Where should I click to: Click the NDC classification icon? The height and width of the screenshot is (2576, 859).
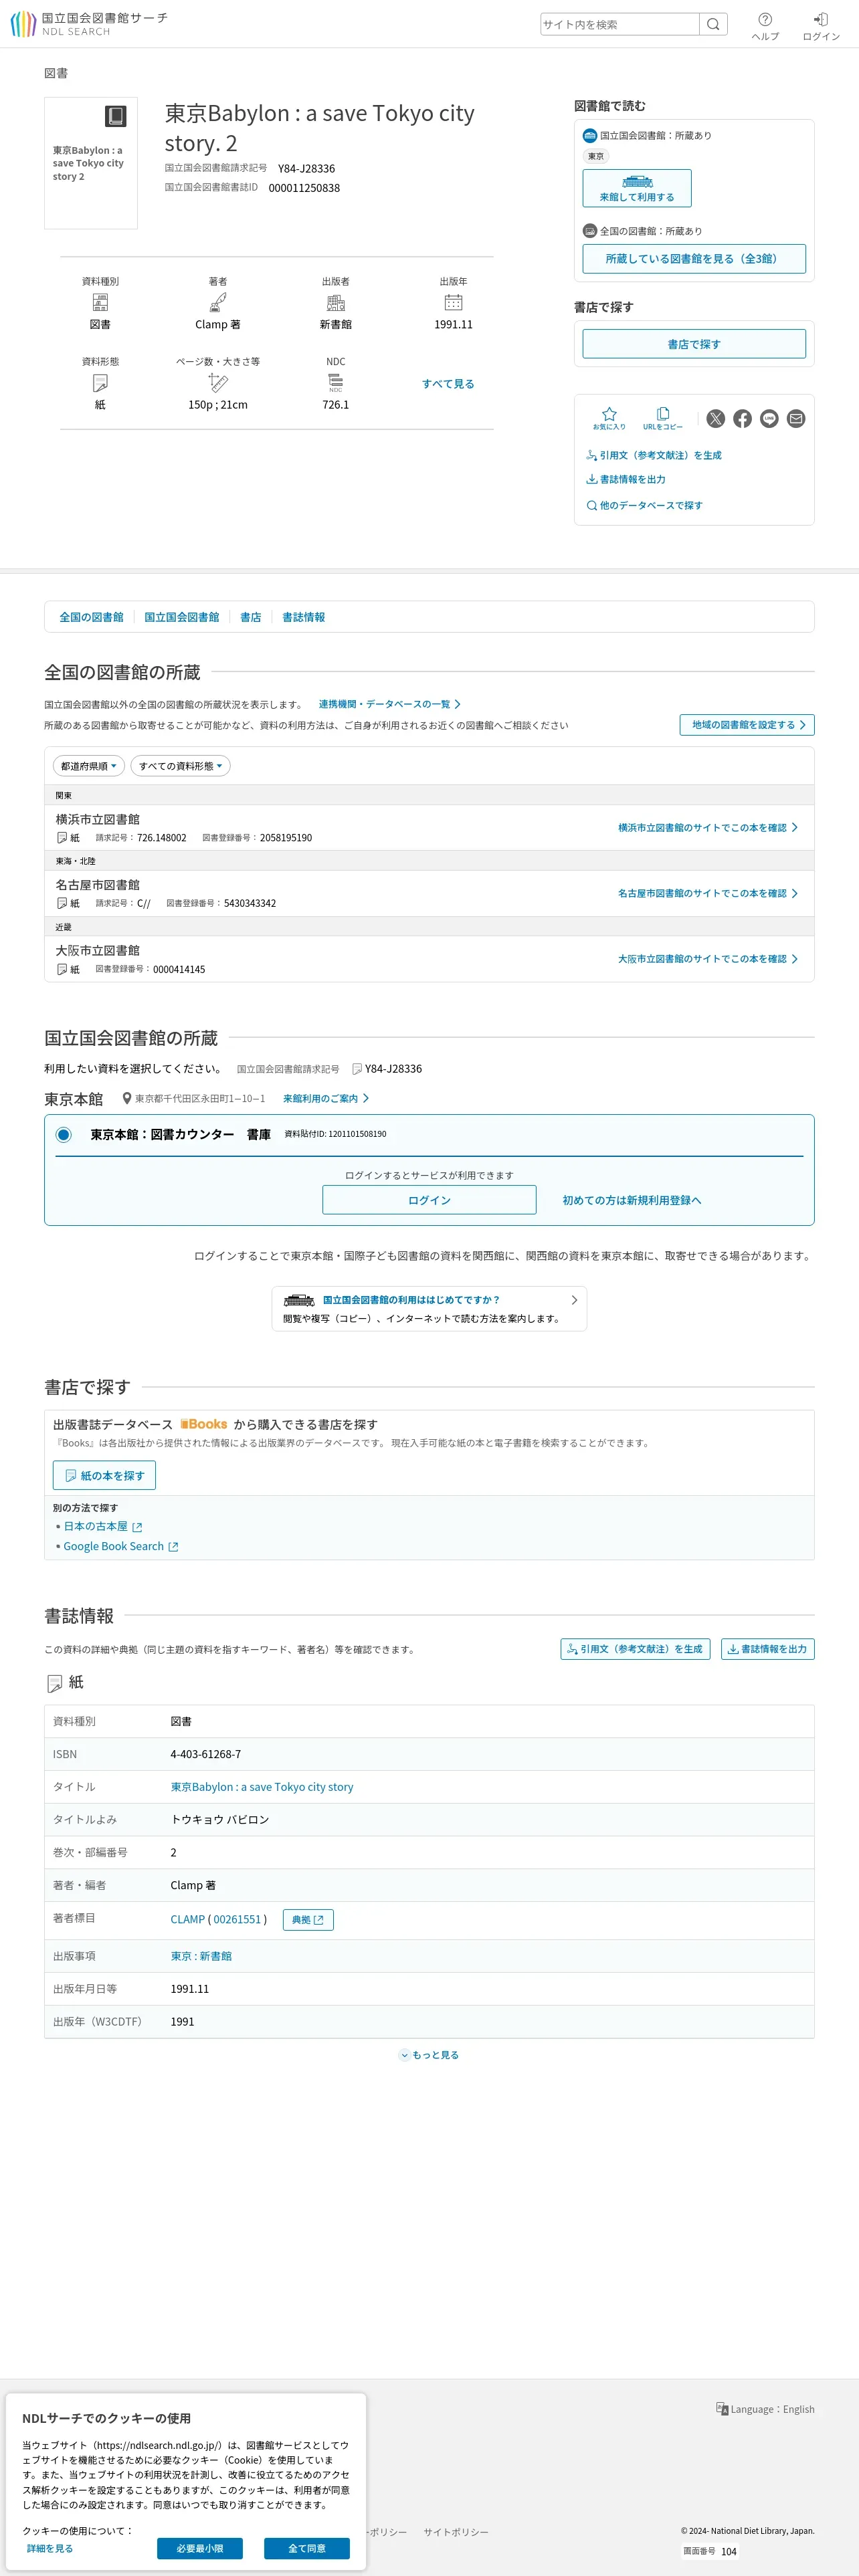pyautogui.click(x=336, y=382)
